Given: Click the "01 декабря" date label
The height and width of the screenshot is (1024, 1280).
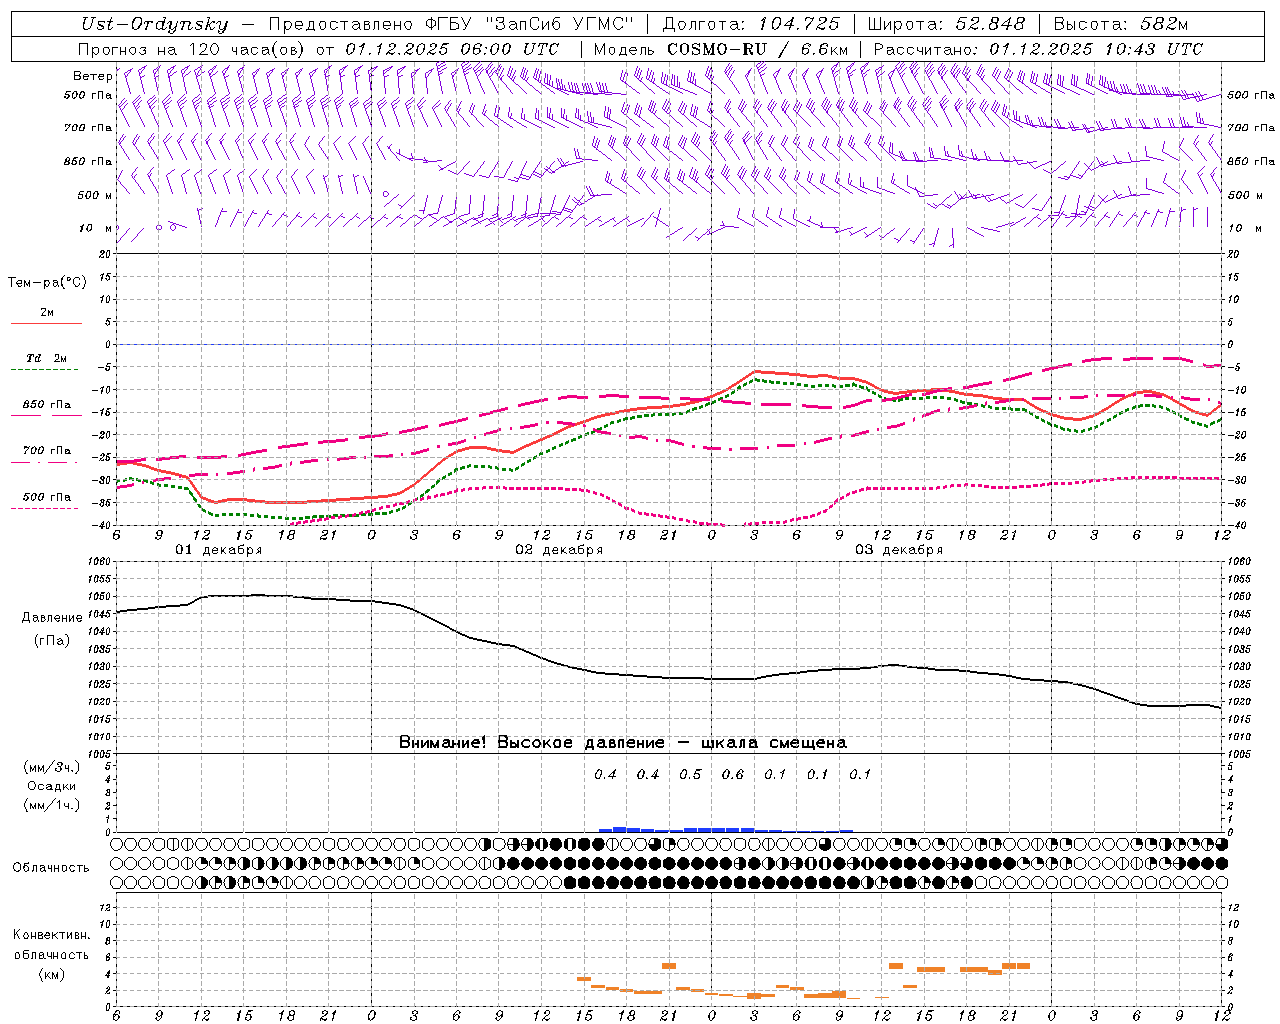Looking at the screenshot, I should [x=219, y=550].
